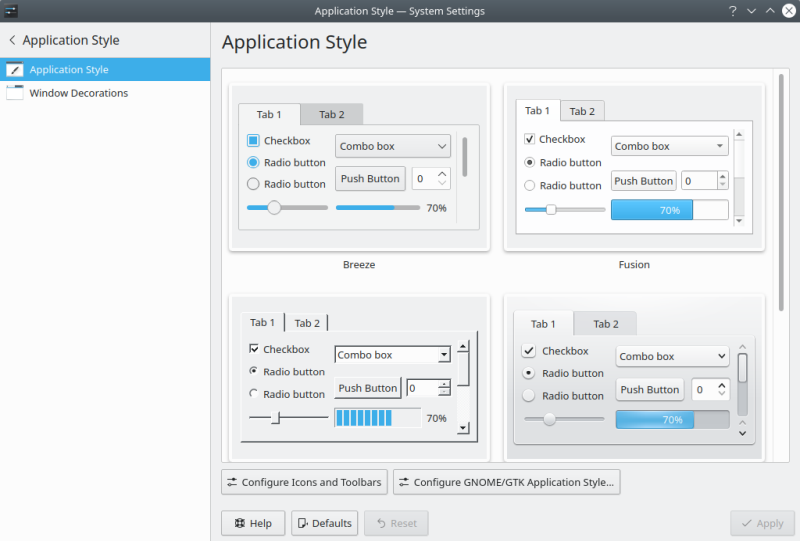Image resolution: width=800 pixels, height=541 pixels.
Task: Click slider handle in bottom-right preview
Action: pos(549,419)
